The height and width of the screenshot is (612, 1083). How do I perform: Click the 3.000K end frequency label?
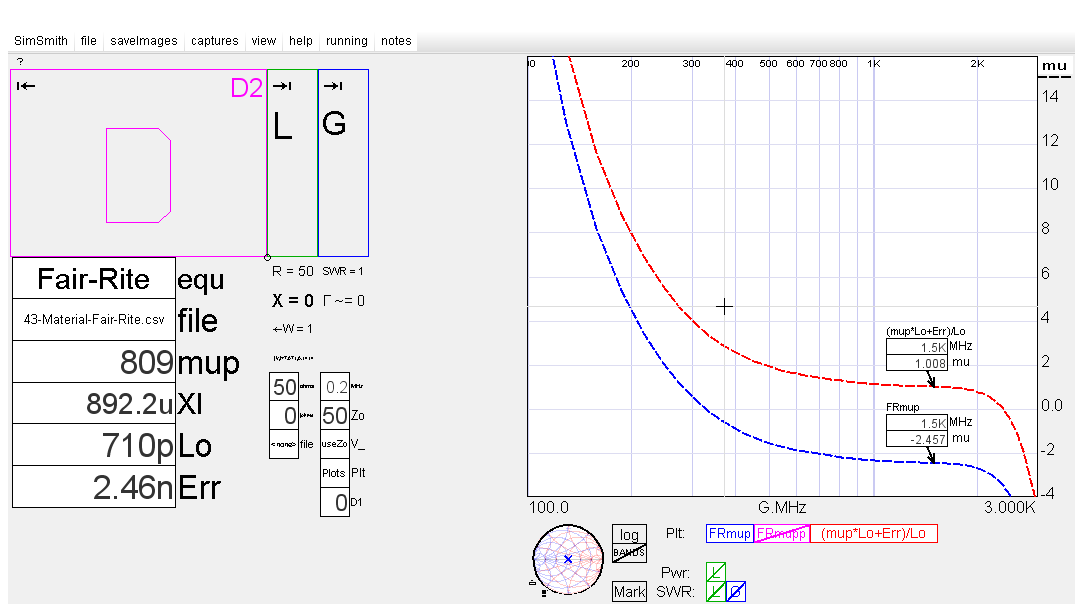pyautogui.click(x=1010, y=508)
